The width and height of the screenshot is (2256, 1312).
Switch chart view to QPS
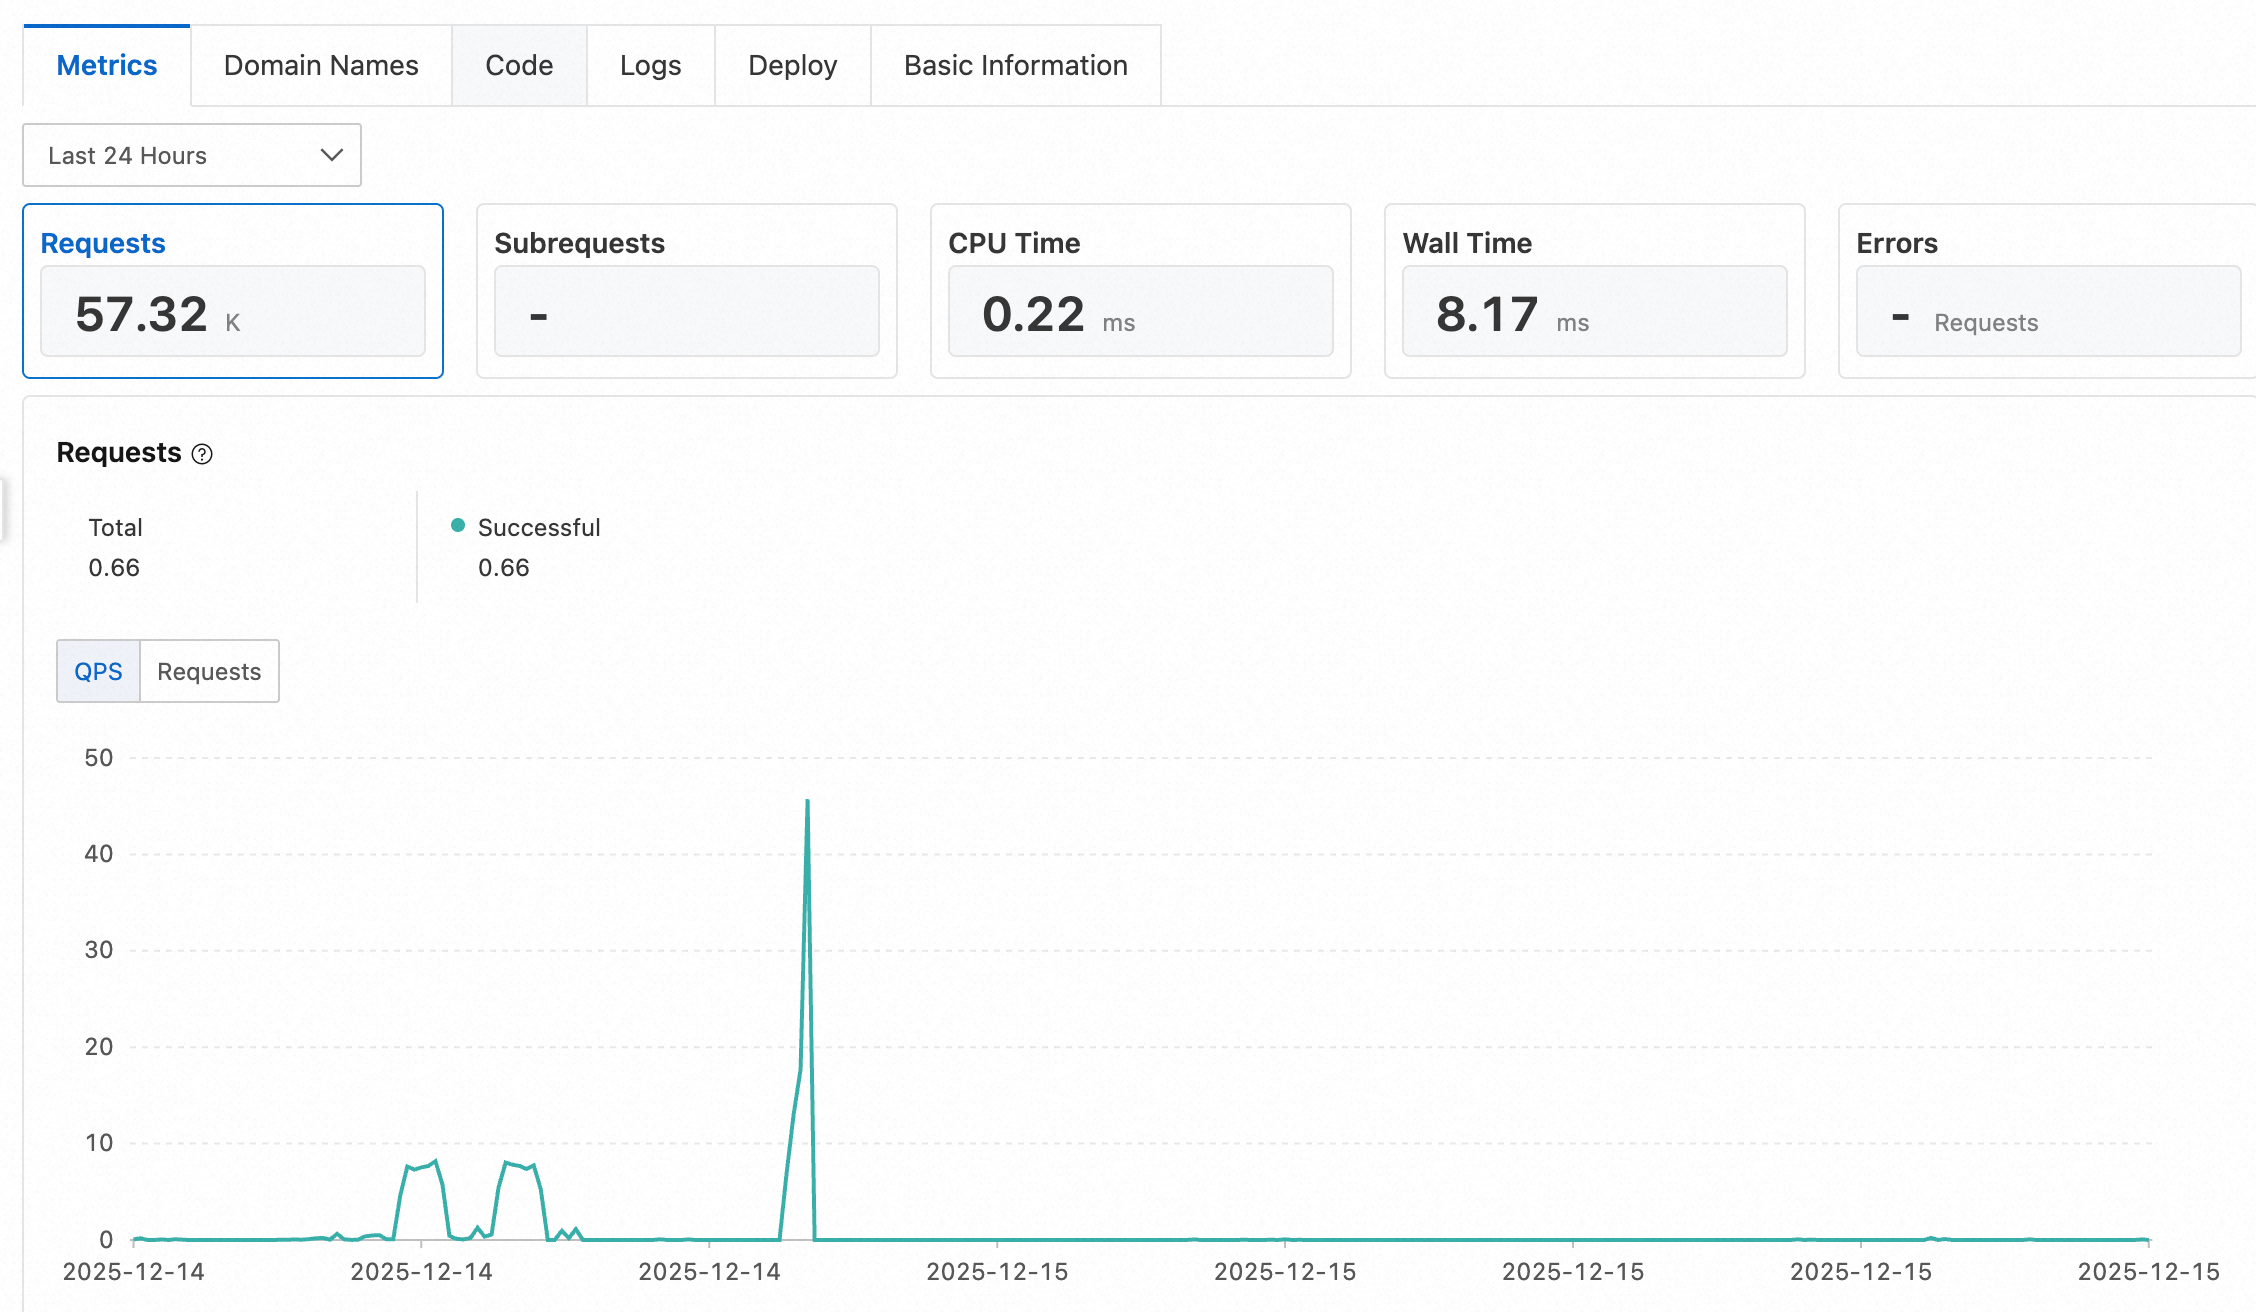pyautogui.click(x=98, y=671)
